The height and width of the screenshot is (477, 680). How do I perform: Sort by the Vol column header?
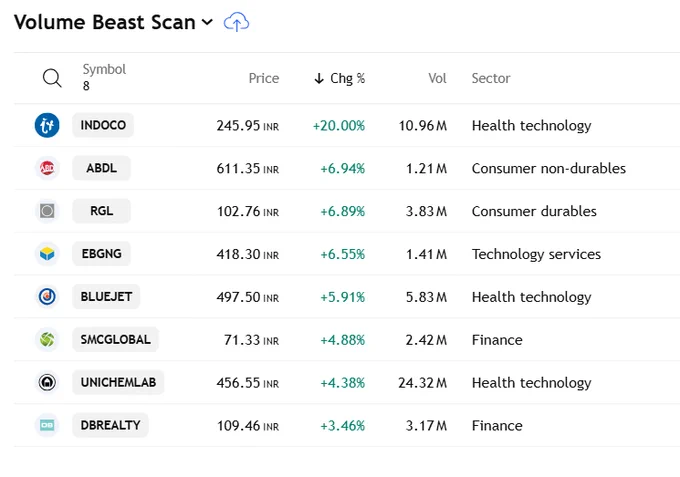click(437, 78)
